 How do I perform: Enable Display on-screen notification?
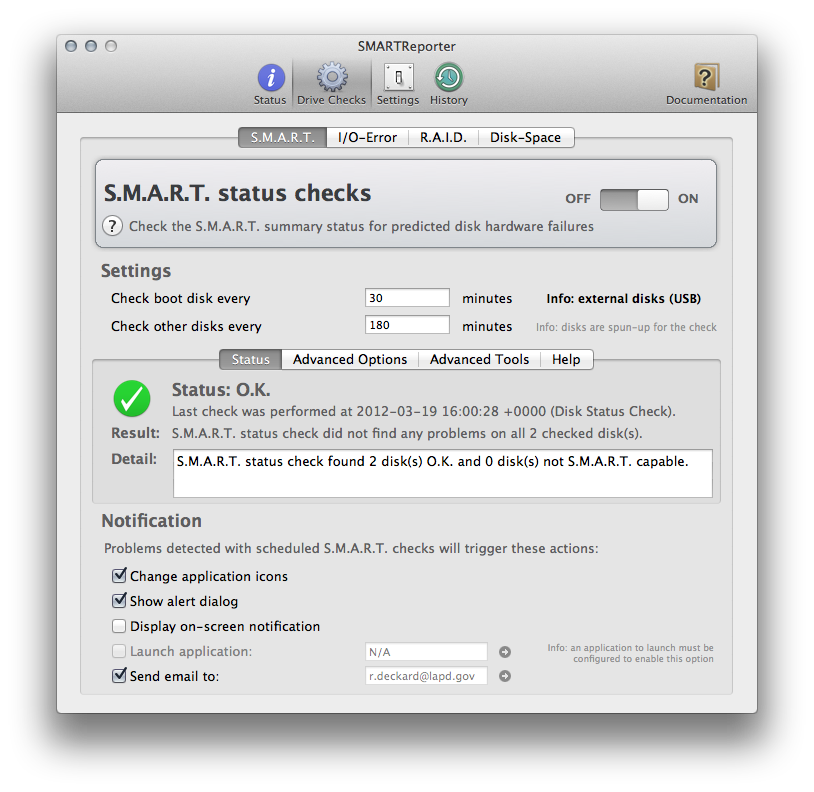pyautogui.click(x=119, y=626)
